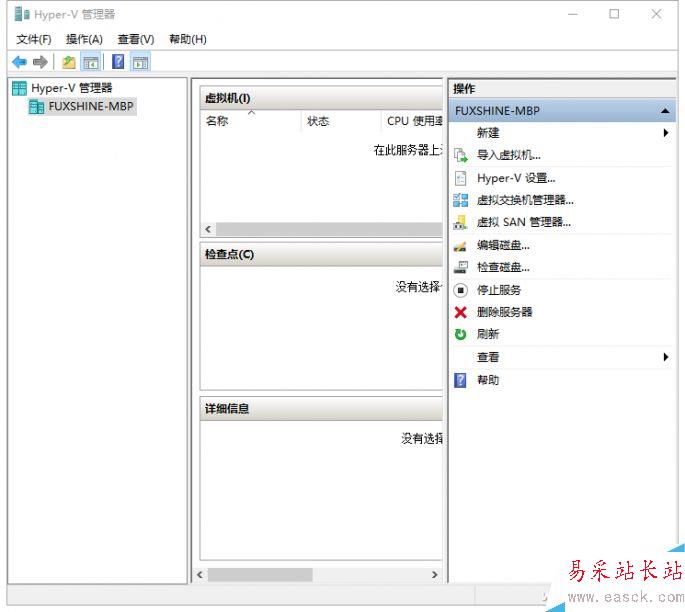Click the 虚拟 SAN 管理器 icon
Viewport: 685px width, 612px height.
click(460, 222)
